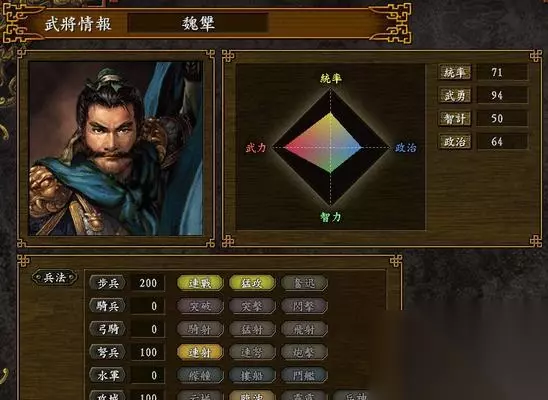The width and height of the screenshot is (548, 400).
Task: Select the 騎射 horse archer tactic
Action: tap(200, 329)
